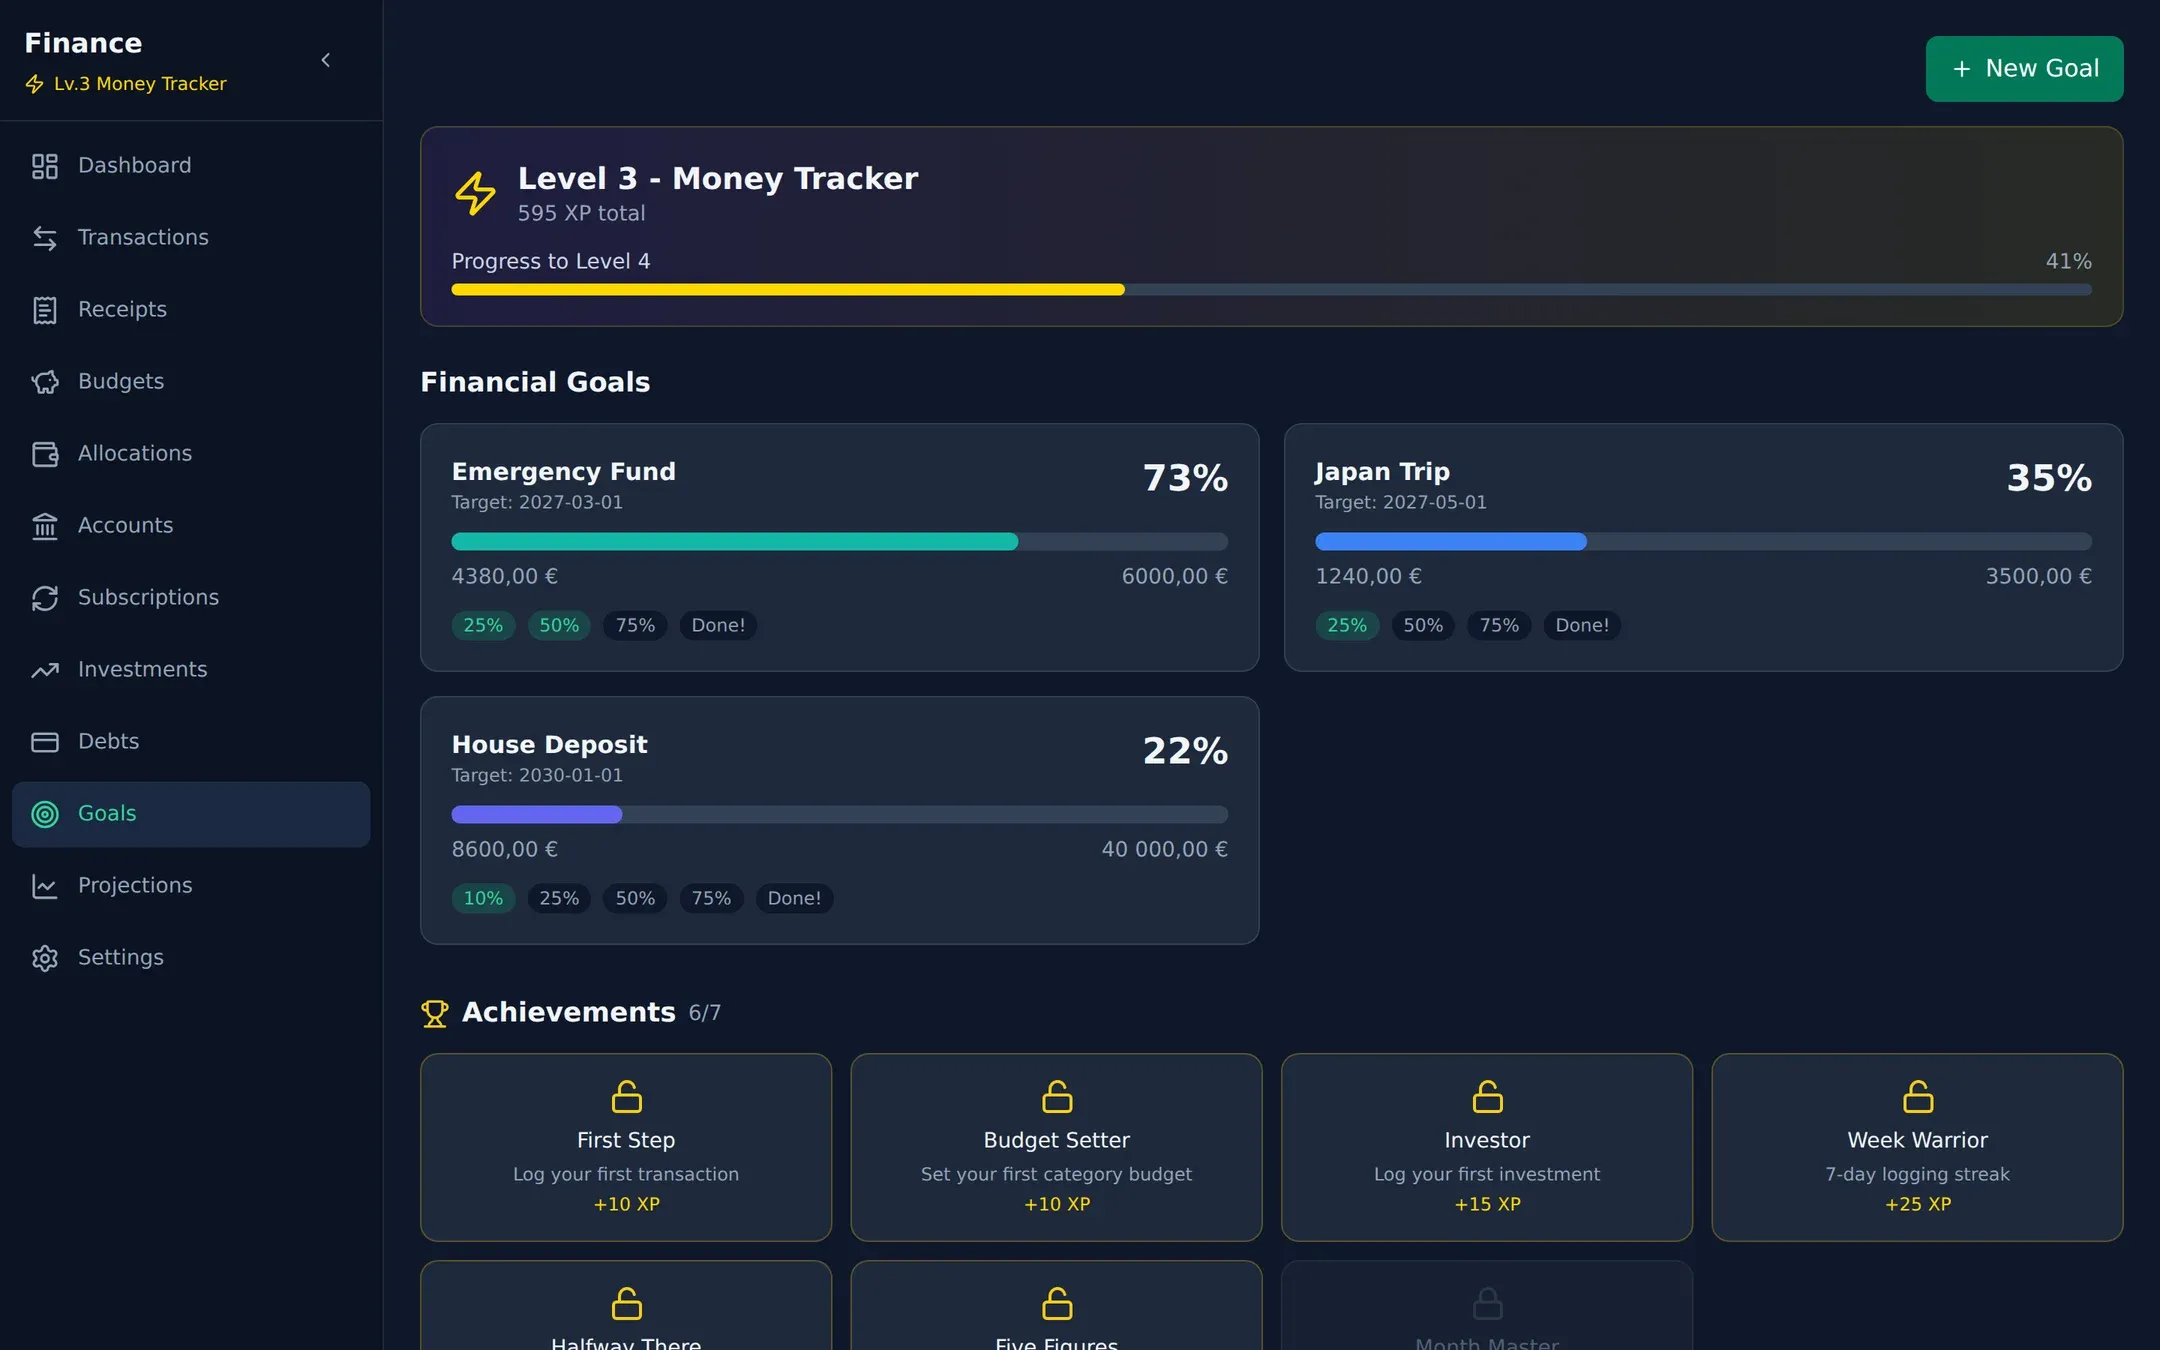Click the 595 XP total text
This screenshot has height=1350, width=2160.
[x=581, y=214]
